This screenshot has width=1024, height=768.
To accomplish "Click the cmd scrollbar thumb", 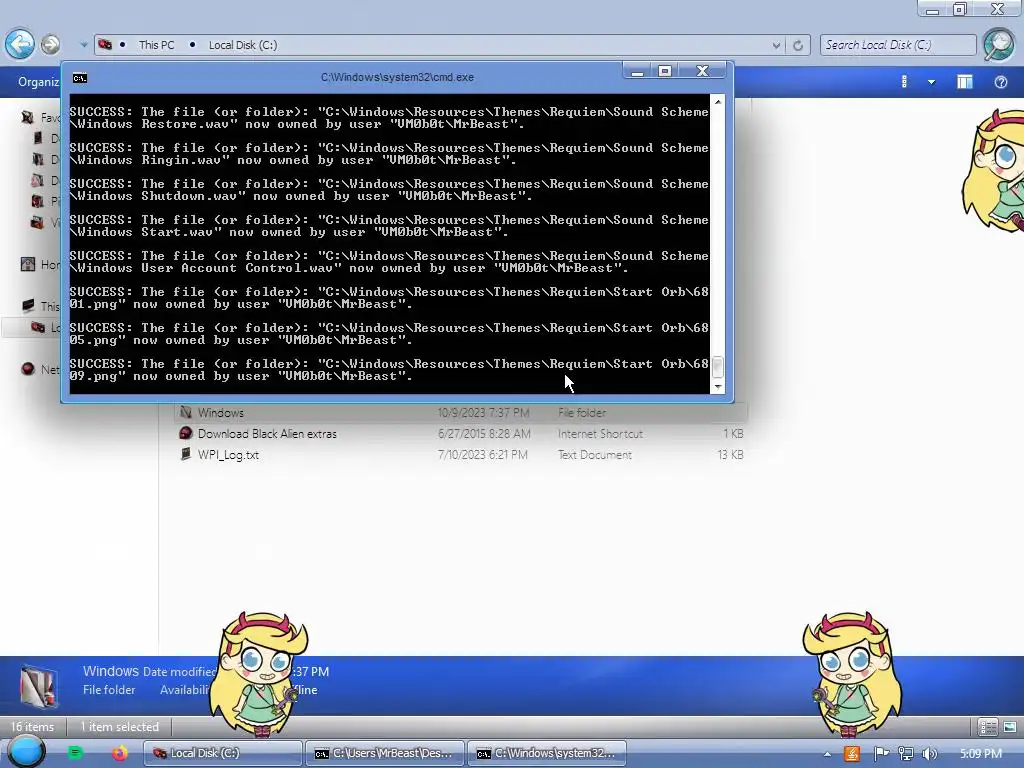I will tap(718, 366).
